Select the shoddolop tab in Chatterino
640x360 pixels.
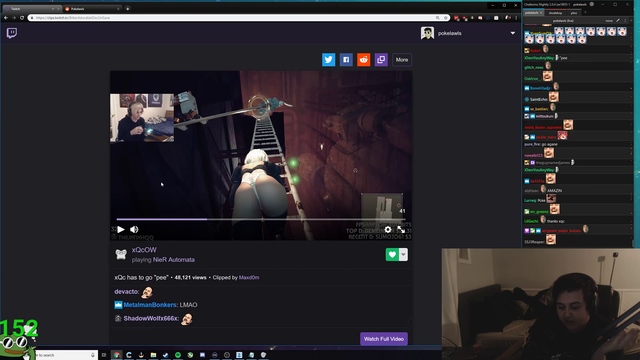click(555, 13)
